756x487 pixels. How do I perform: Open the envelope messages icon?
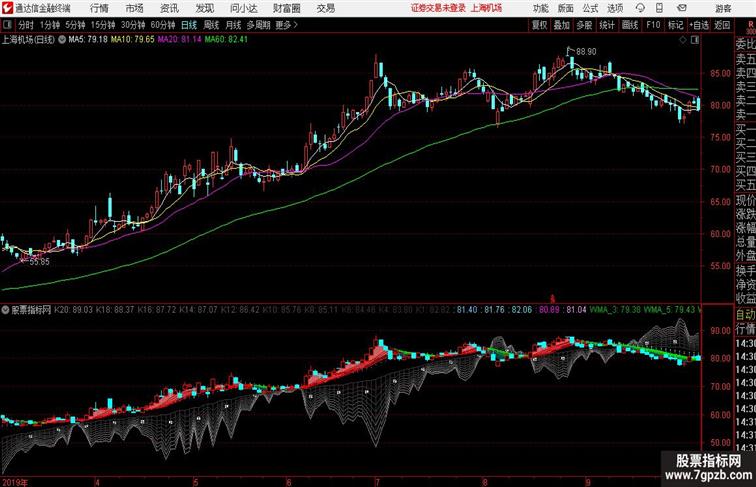[x=682, y=8]
